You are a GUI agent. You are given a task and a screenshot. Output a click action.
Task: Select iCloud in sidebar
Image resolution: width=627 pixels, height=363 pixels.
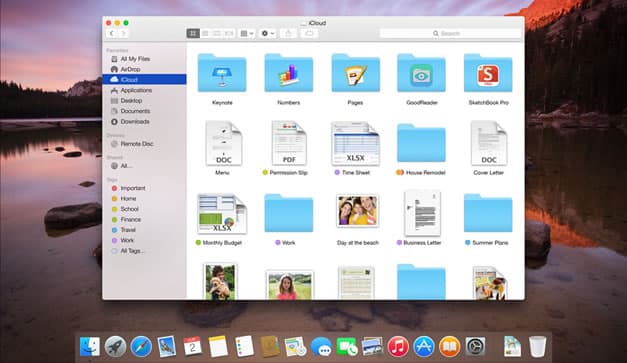(144, 80)
